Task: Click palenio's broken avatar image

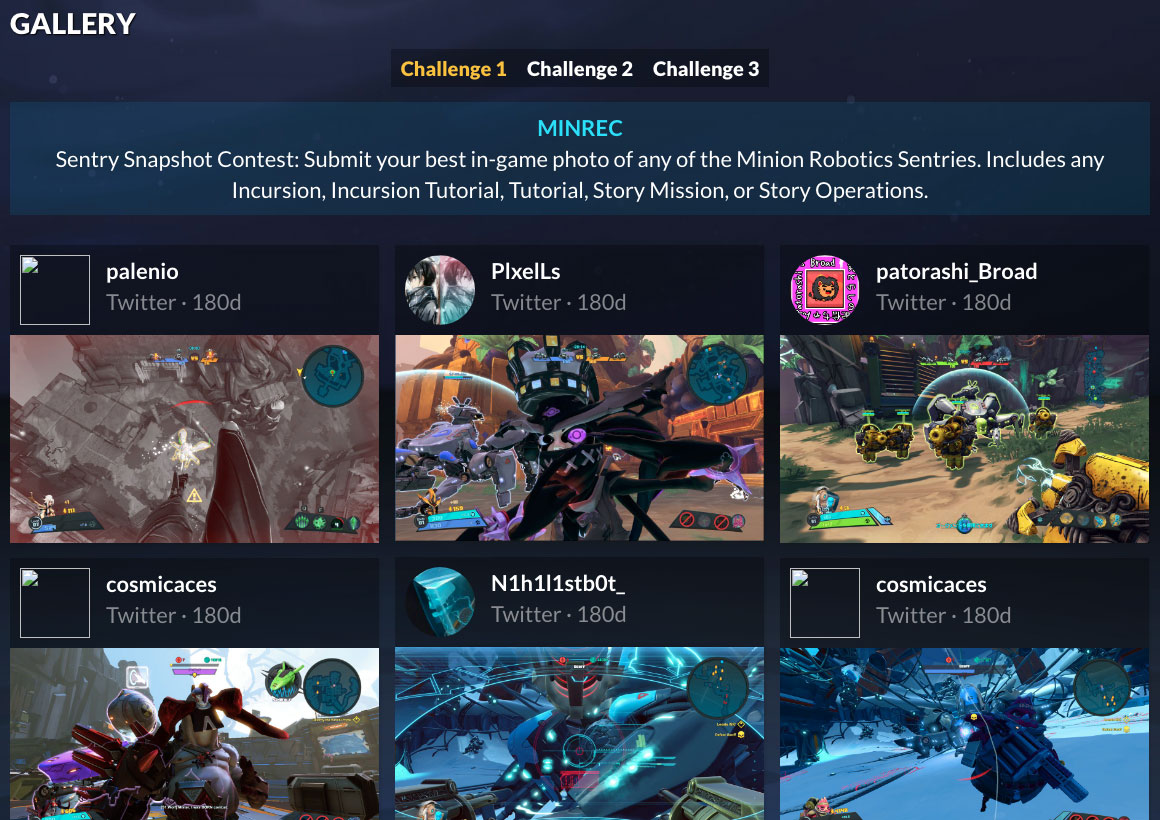Action: coord(55,290)
